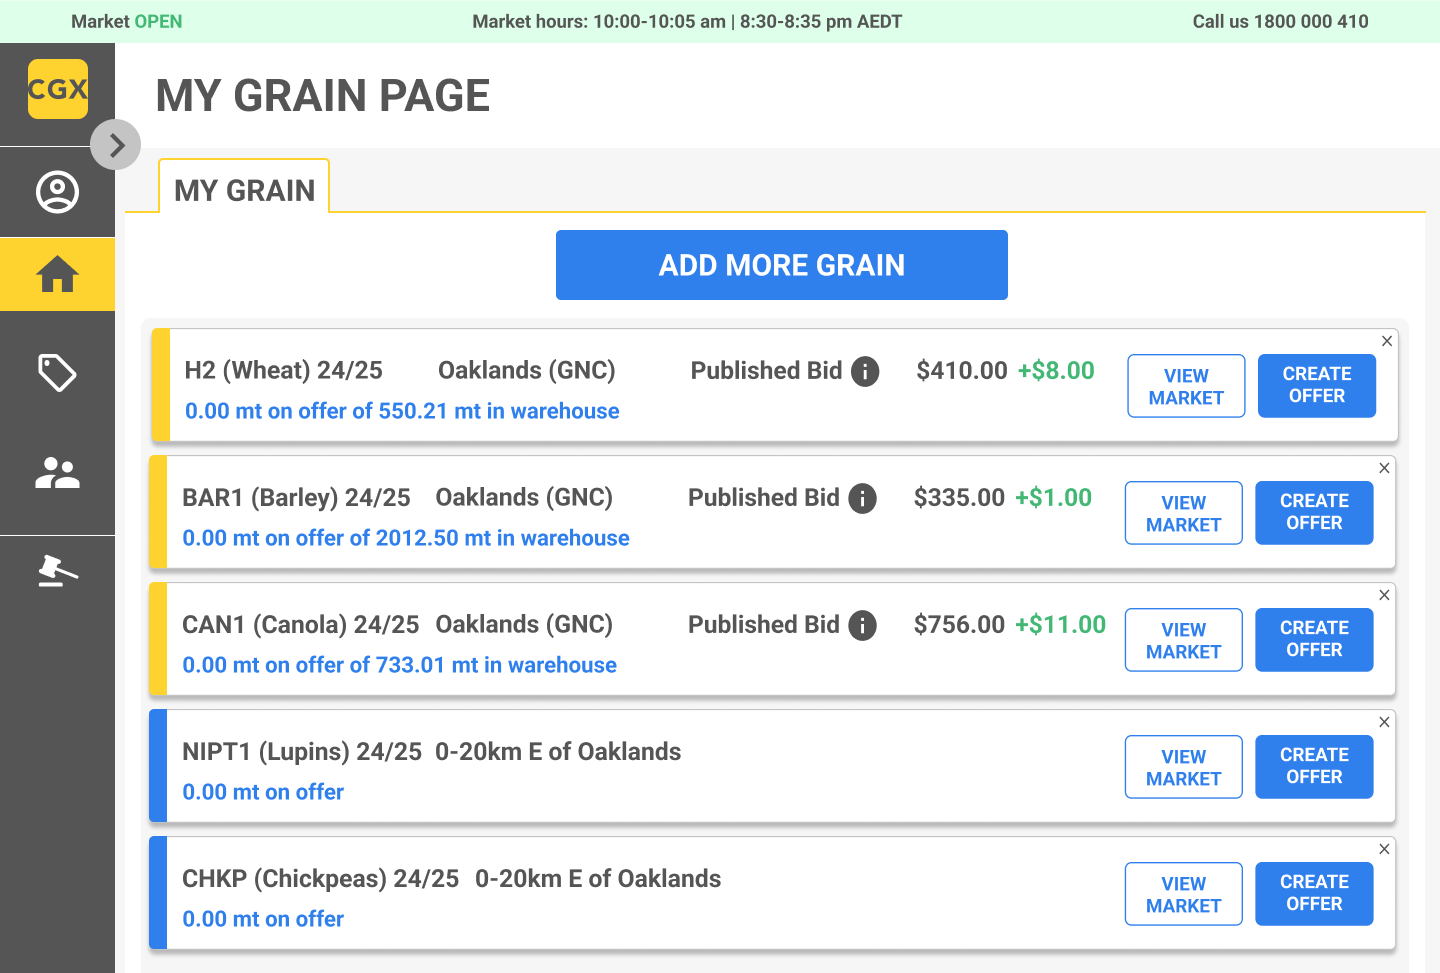Viewport: 1440px width, 973px height.
Task: Open '0.00 mt on offer of 2012.50 mt' link
Action: click(406, 538)
